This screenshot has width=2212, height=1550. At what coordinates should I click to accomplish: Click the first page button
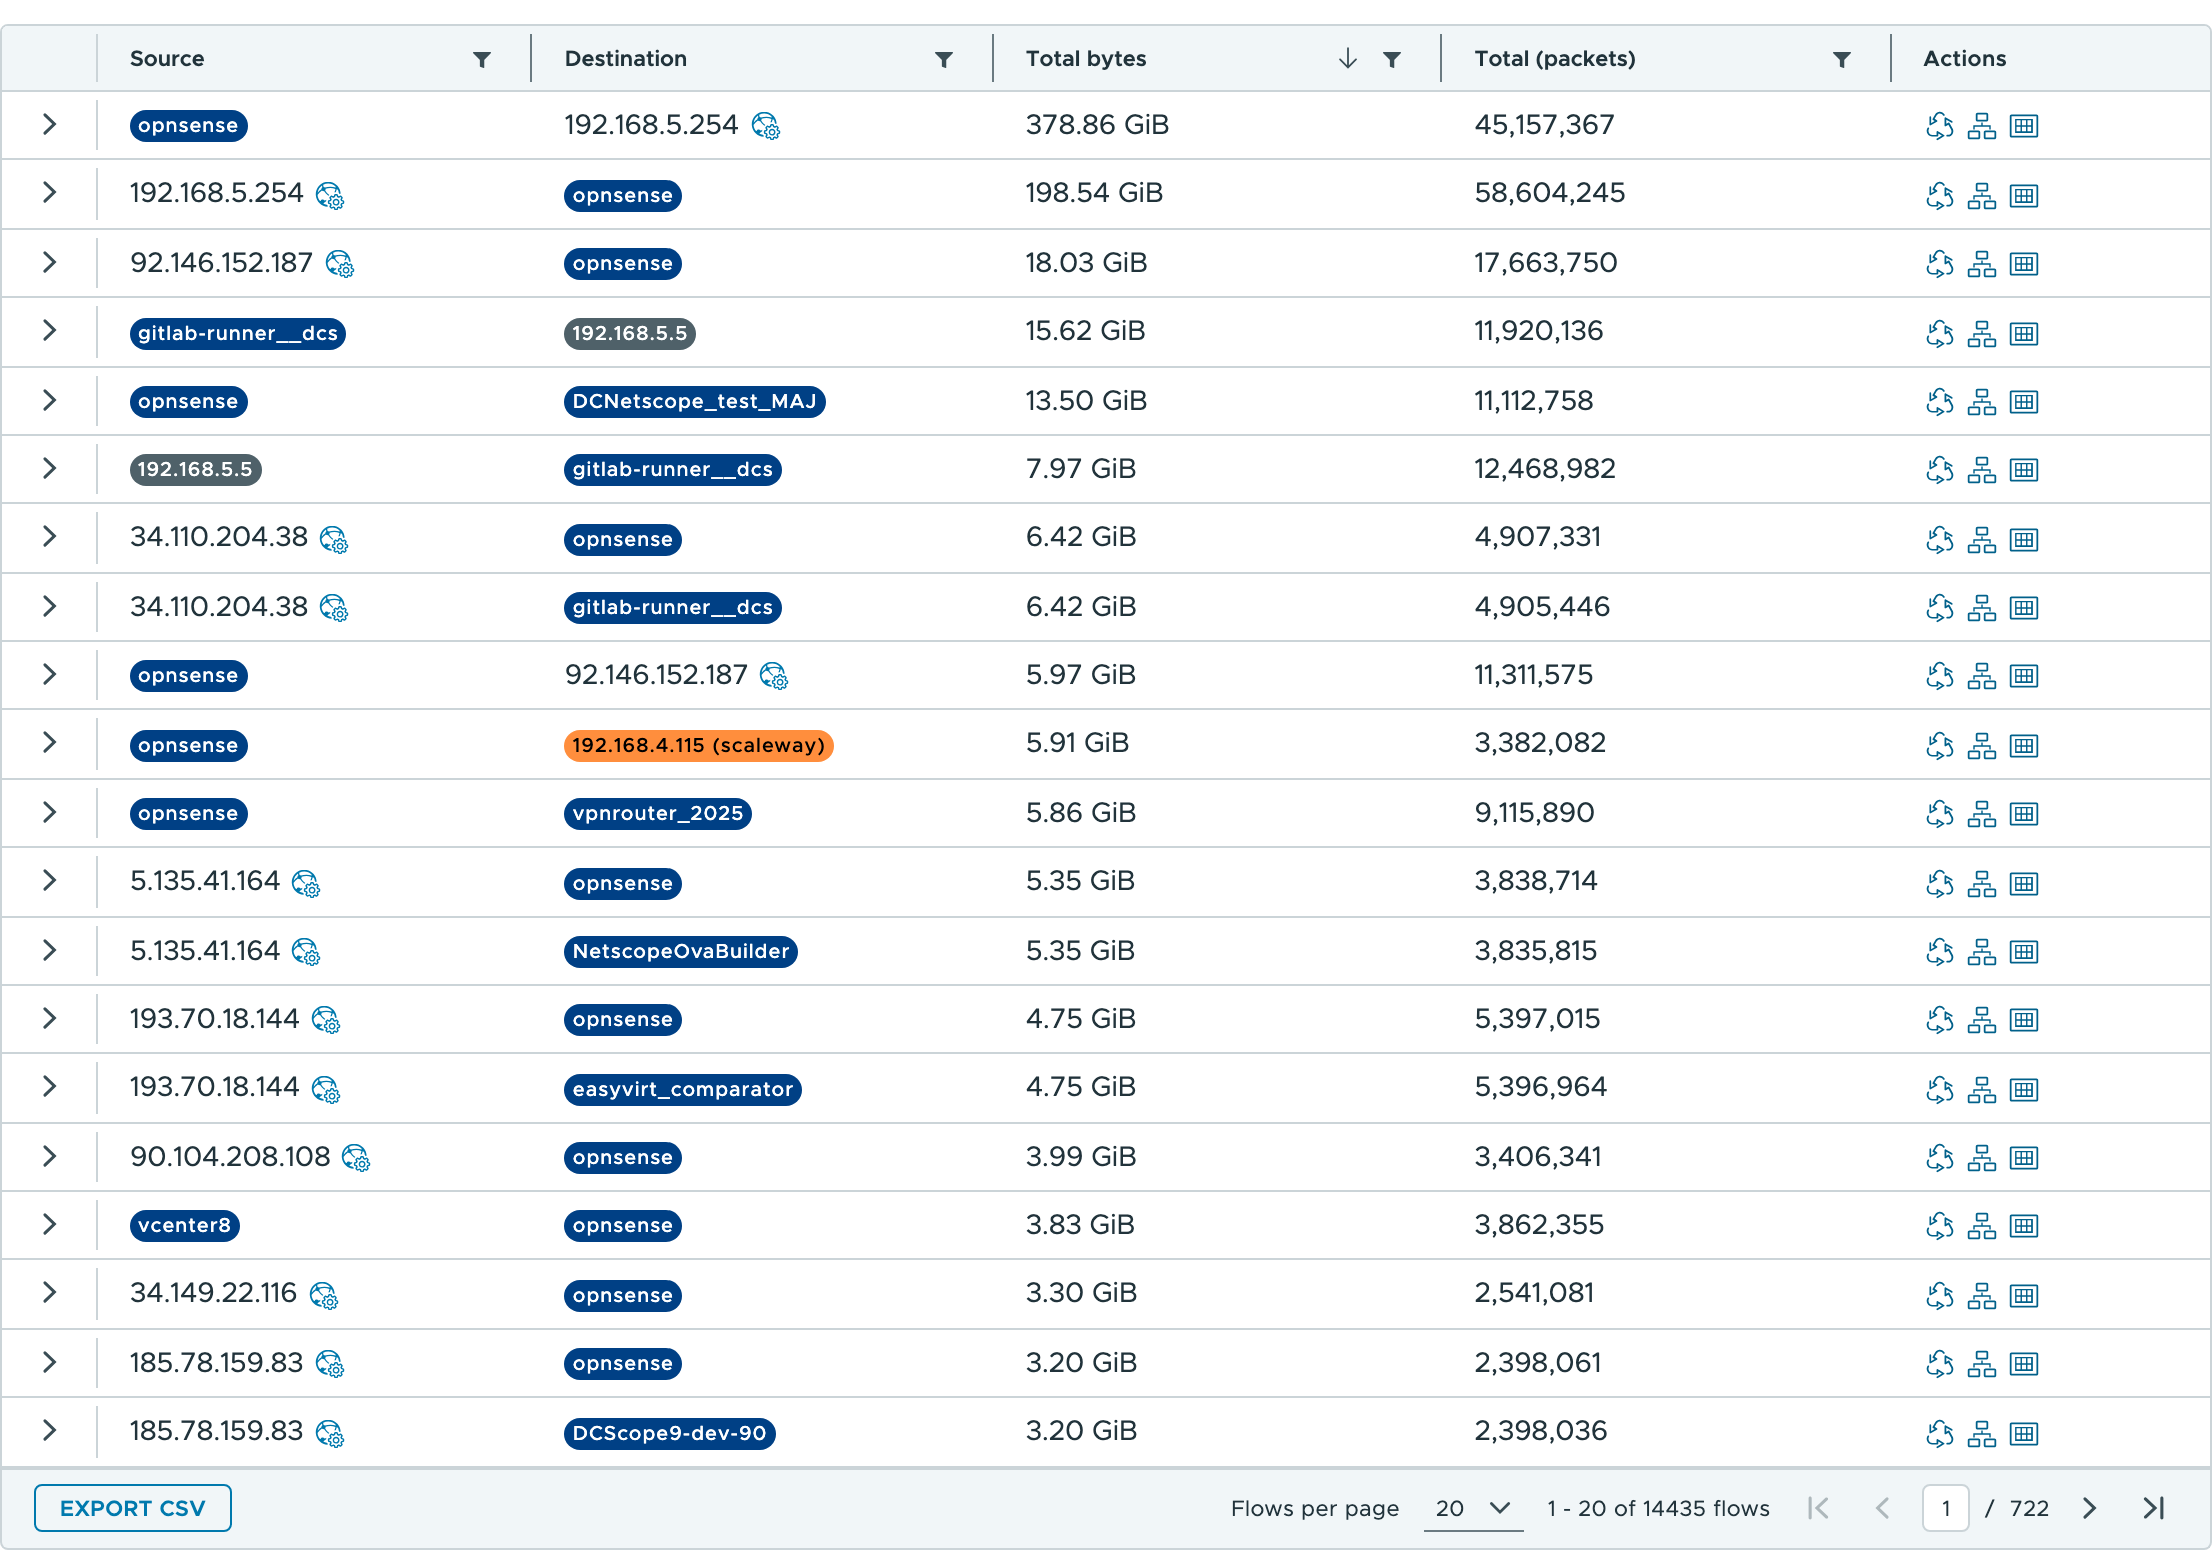pos(1819,1508)
